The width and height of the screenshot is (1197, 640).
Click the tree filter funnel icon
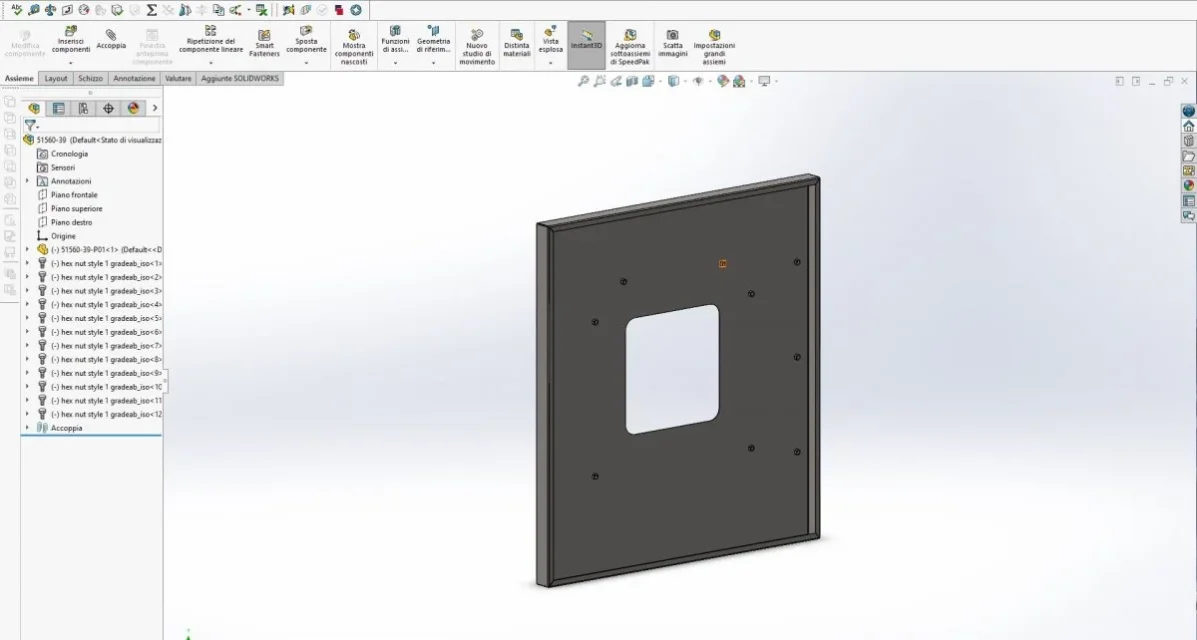click(x=31, y=125)
